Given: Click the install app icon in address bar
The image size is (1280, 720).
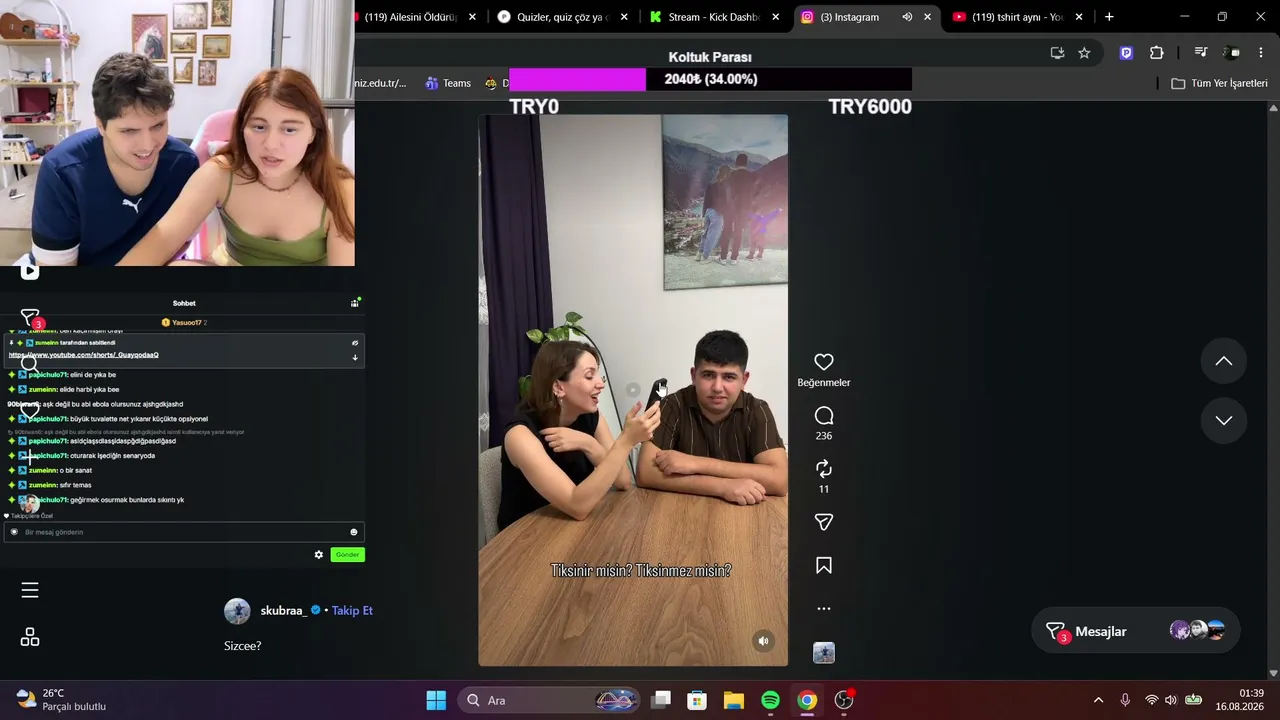Looking at the screenshot, I should click(1057, 53).
